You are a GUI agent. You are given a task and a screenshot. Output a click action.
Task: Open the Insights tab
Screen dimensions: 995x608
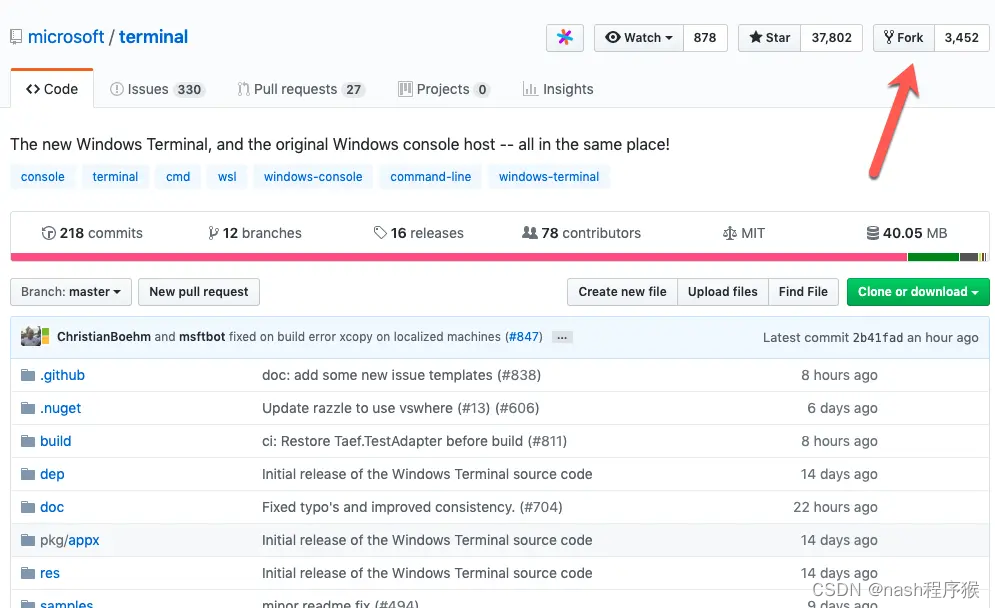558,89
